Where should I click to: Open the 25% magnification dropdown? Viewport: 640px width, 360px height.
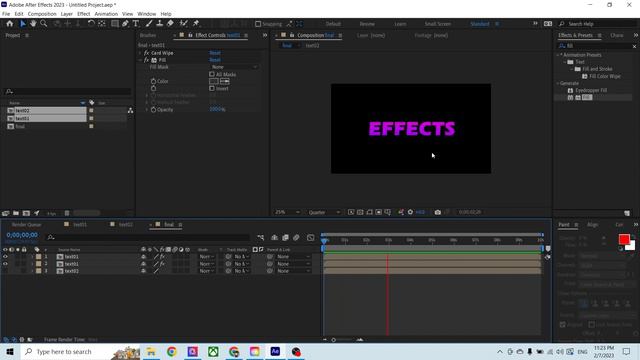click(287, 212)
